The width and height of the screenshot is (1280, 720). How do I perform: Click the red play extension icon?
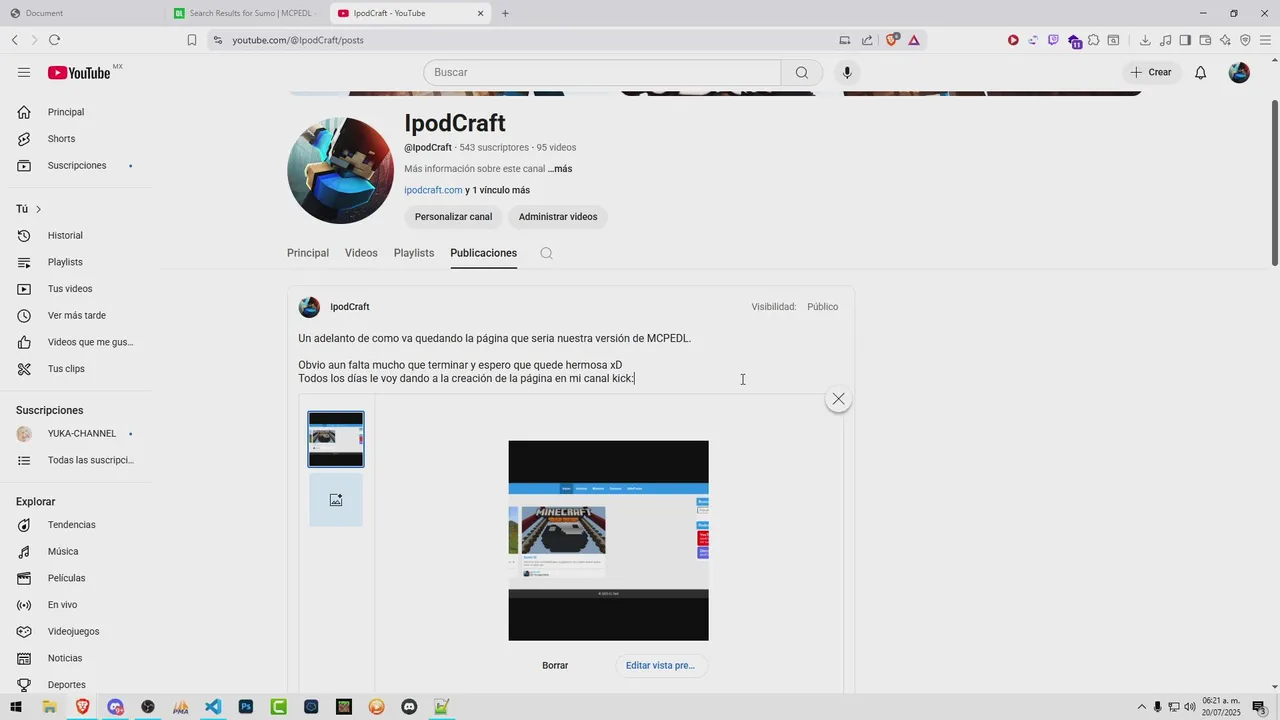[1013, 40]
